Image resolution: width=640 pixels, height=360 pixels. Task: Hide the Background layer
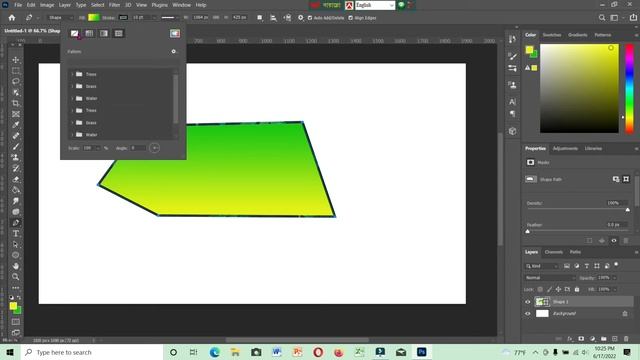(528, 314)
